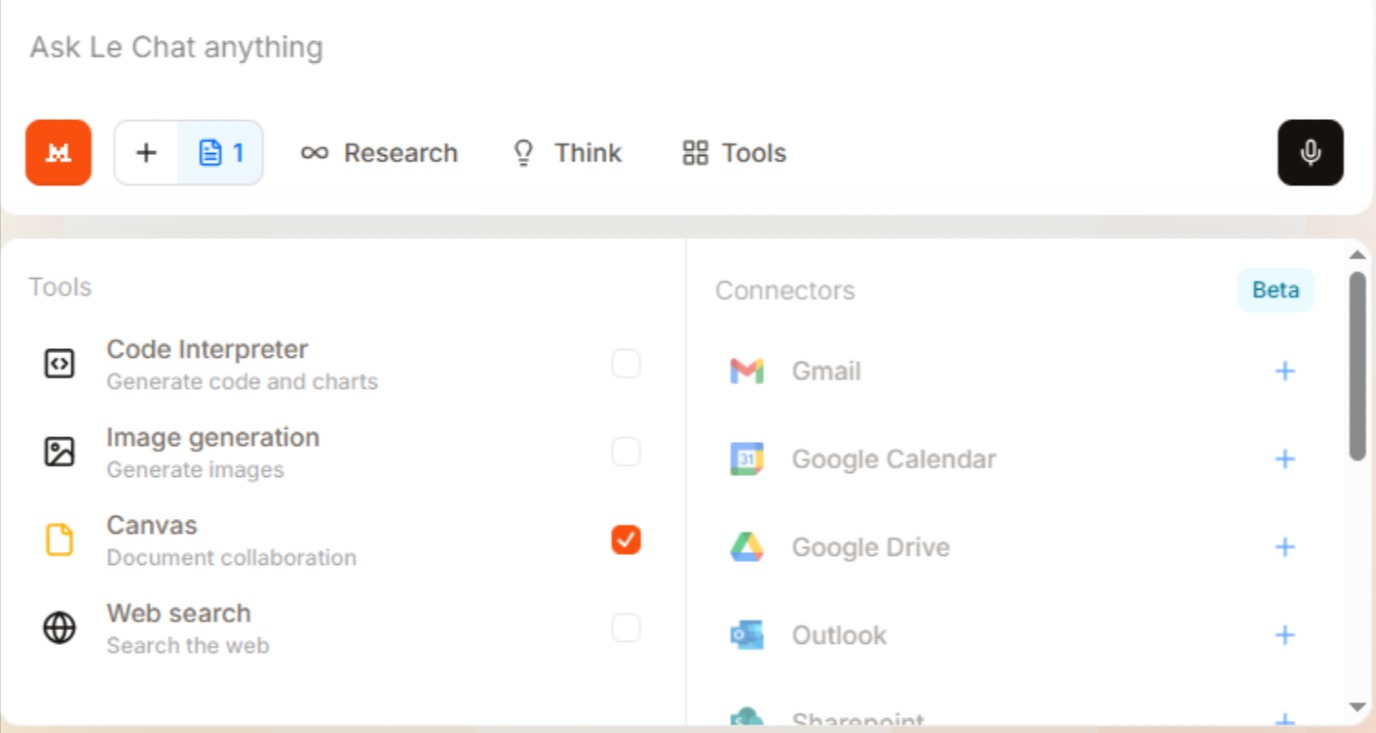This screenshot has height=733, width=1376.
Task: Add the Outlook connector with plus
Action: tap(1285, 635)
